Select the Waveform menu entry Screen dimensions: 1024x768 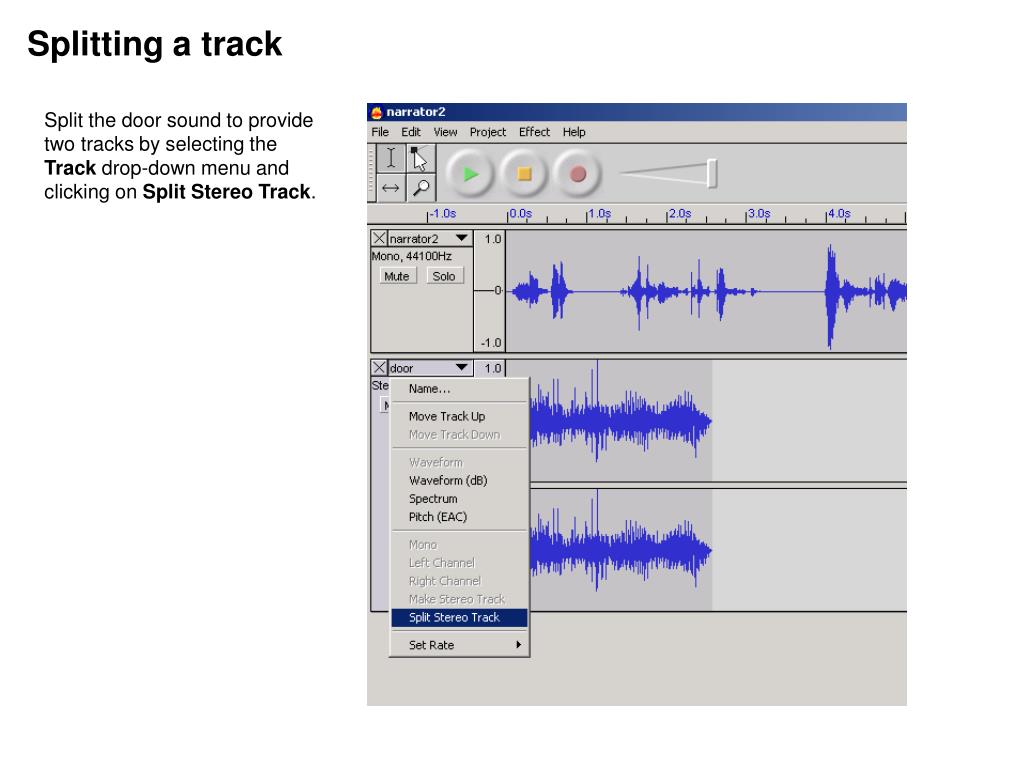tap(459, 462)
